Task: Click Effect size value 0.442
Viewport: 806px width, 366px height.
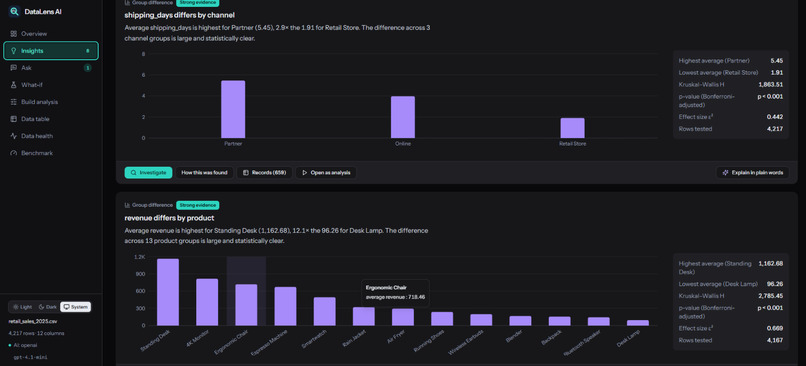Action: 775,117
